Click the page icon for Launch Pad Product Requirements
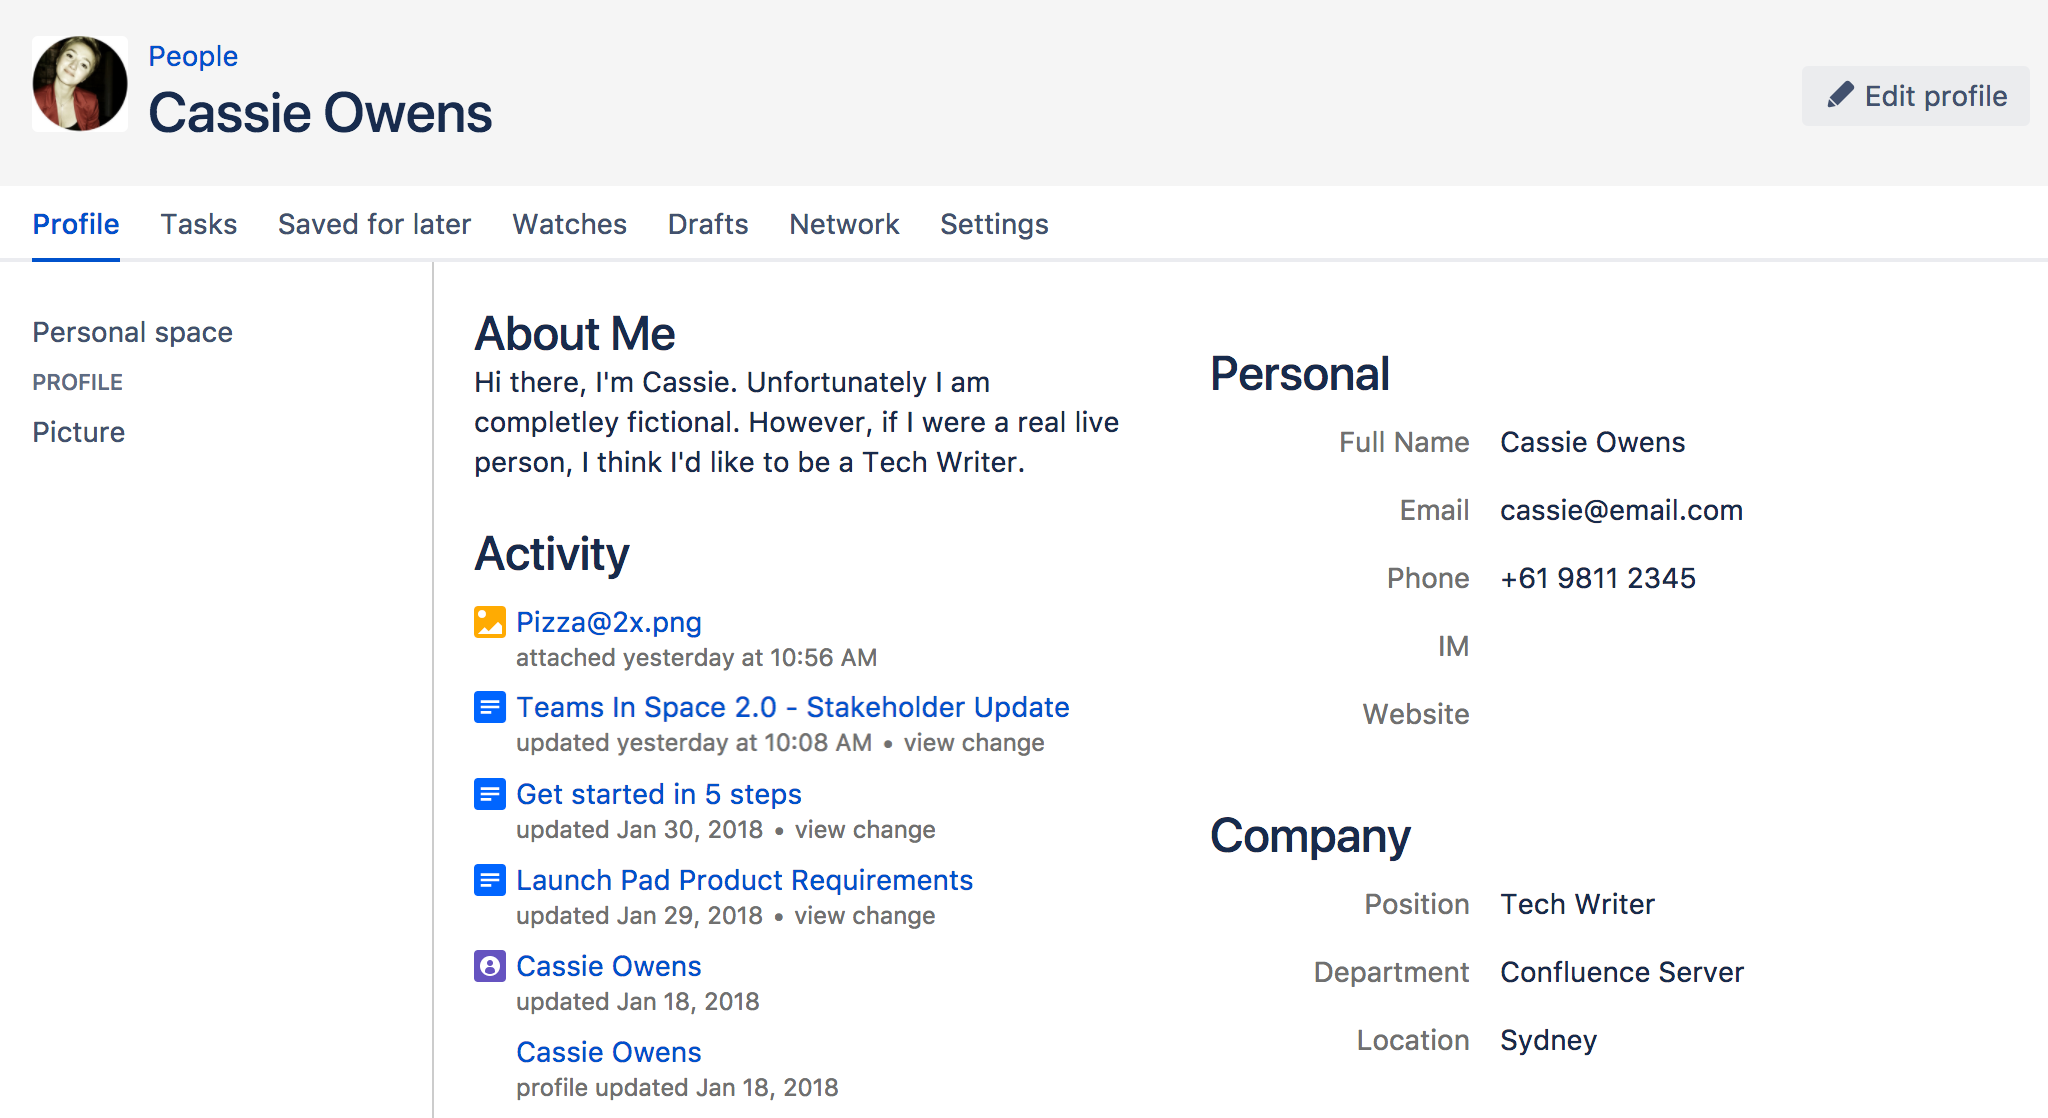This screenshot has width=2048, height=1118. click(x=490, y=880)
